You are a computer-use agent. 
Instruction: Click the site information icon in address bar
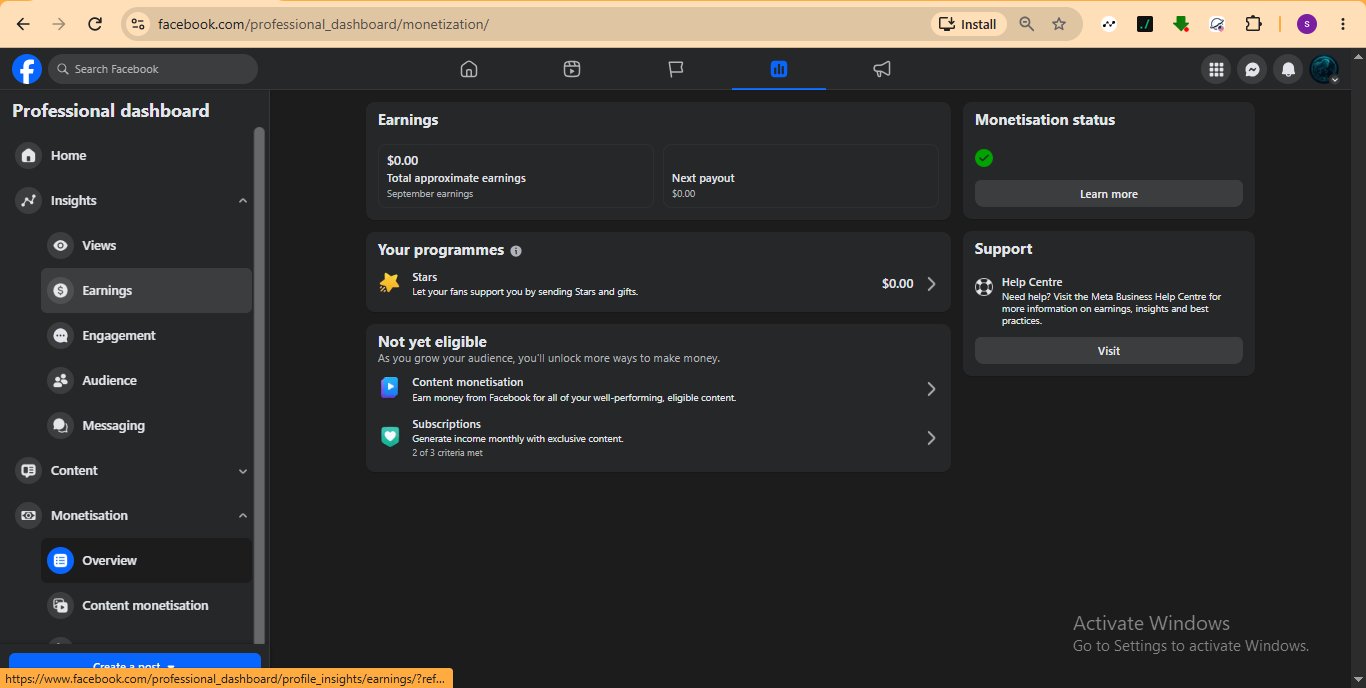pyautogui.click(x=138, y=24)
